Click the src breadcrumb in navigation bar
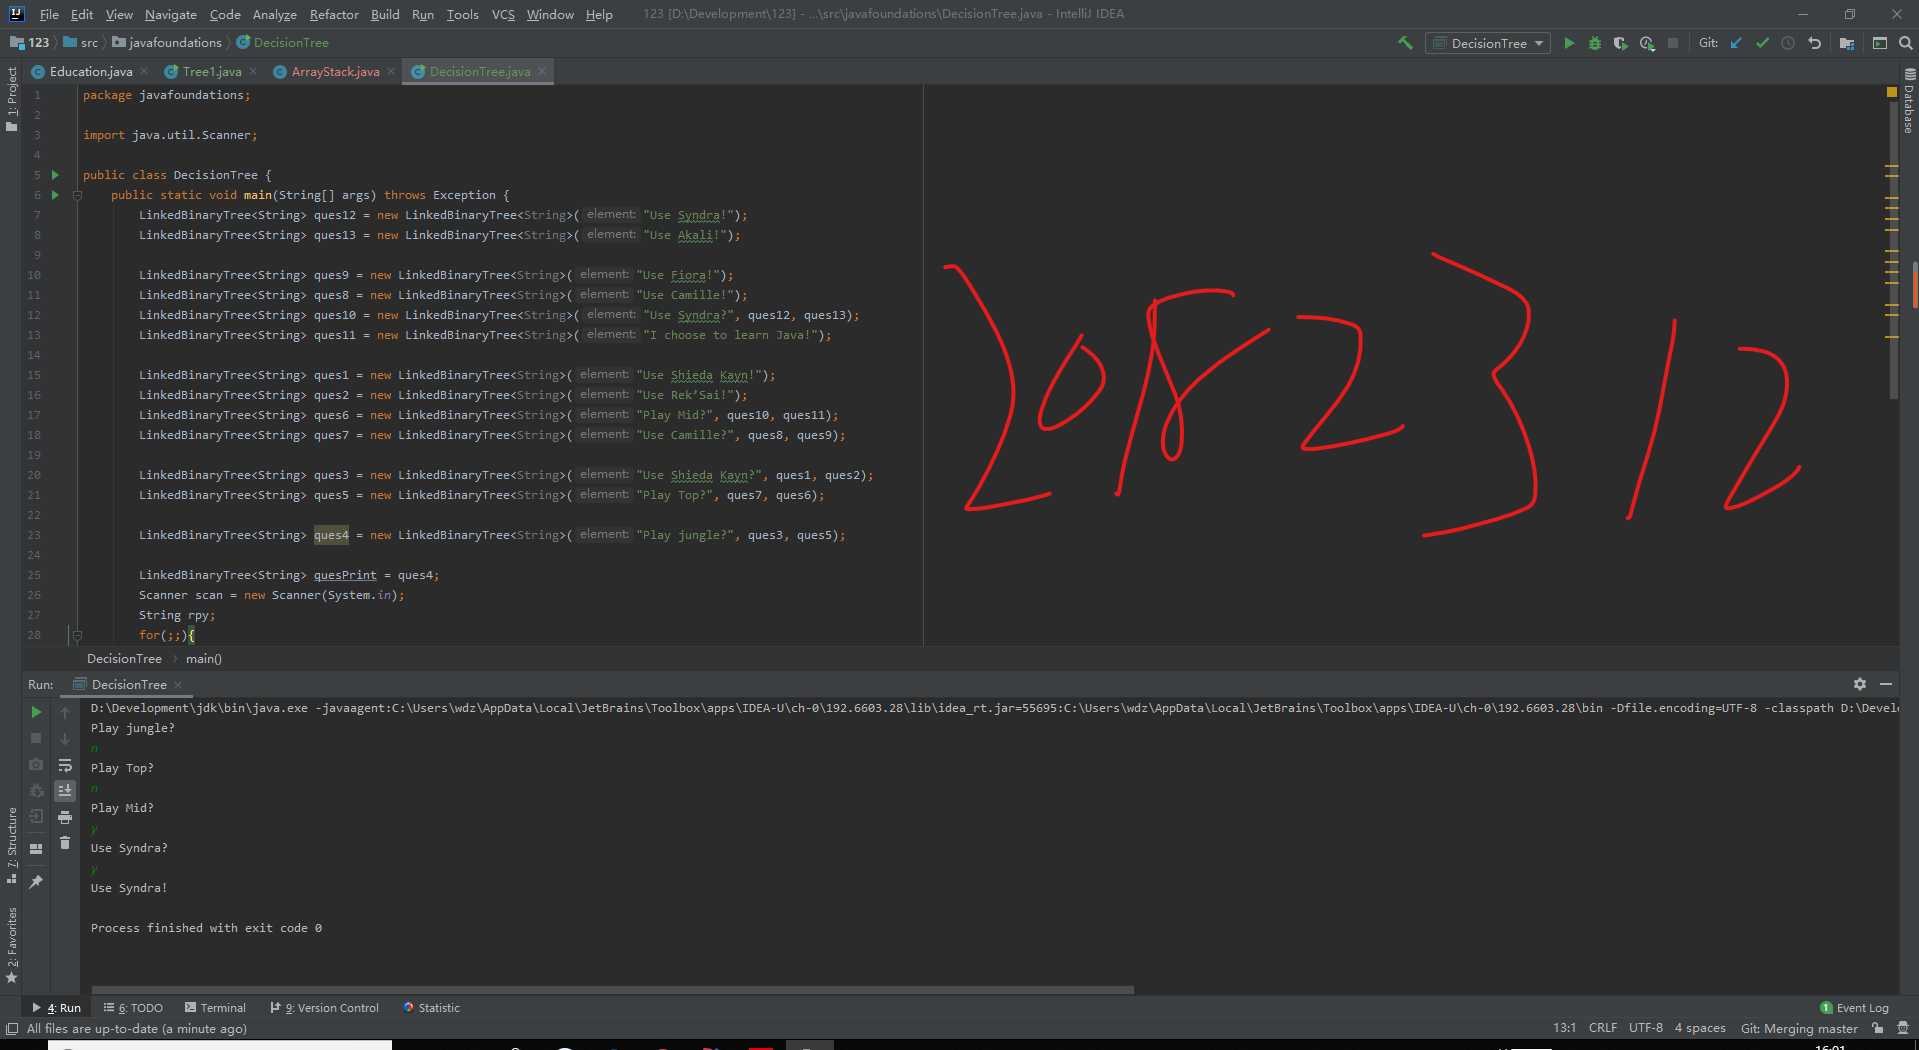Screen dimensions: 1919x1050 click(81, 43)
